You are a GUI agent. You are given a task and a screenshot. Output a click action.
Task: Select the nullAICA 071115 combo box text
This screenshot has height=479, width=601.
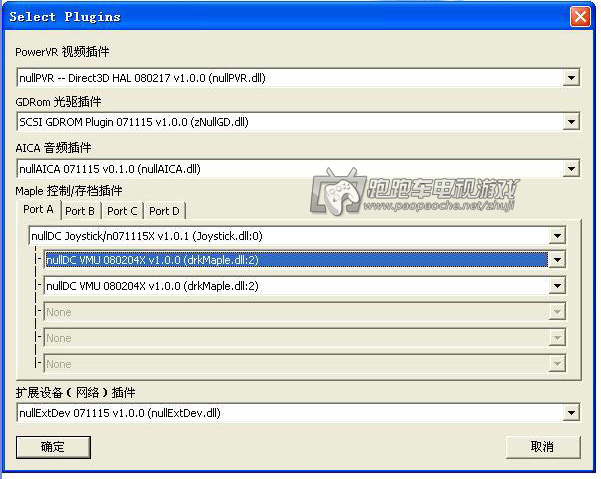(x=110, y=169)
